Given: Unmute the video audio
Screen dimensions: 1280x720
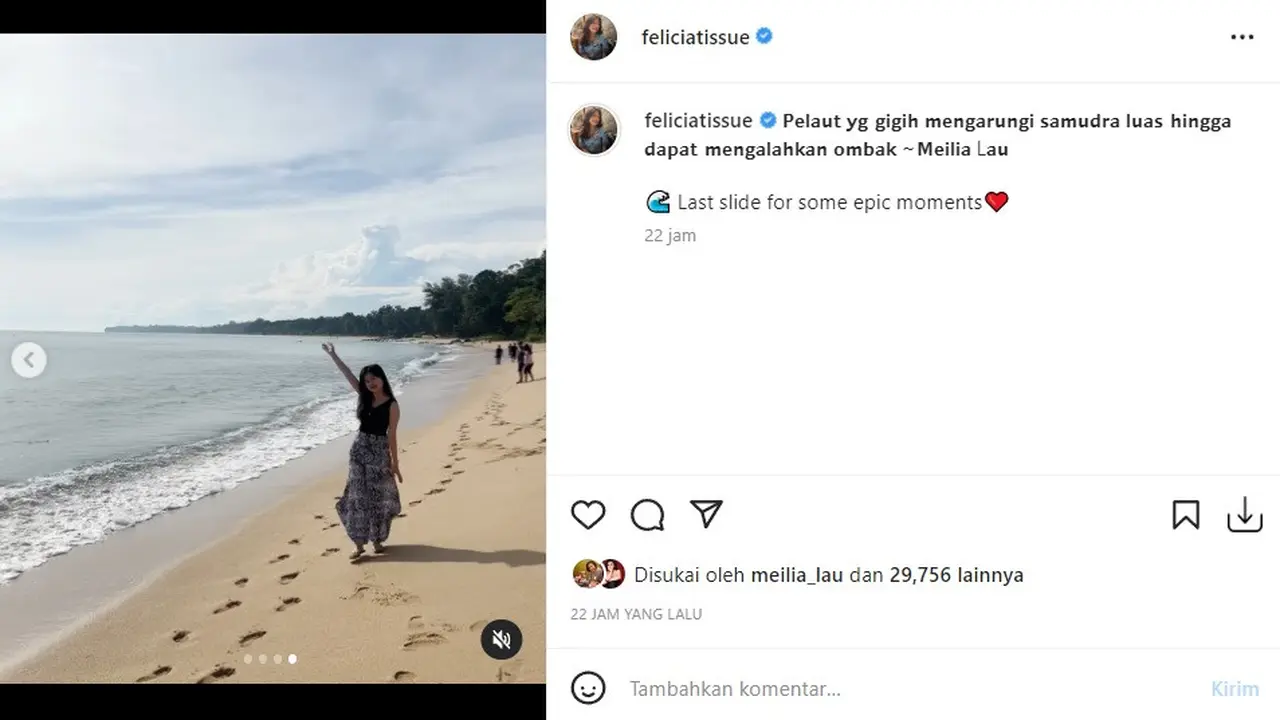Looking at the screenshot, I should tap(502, 638).
